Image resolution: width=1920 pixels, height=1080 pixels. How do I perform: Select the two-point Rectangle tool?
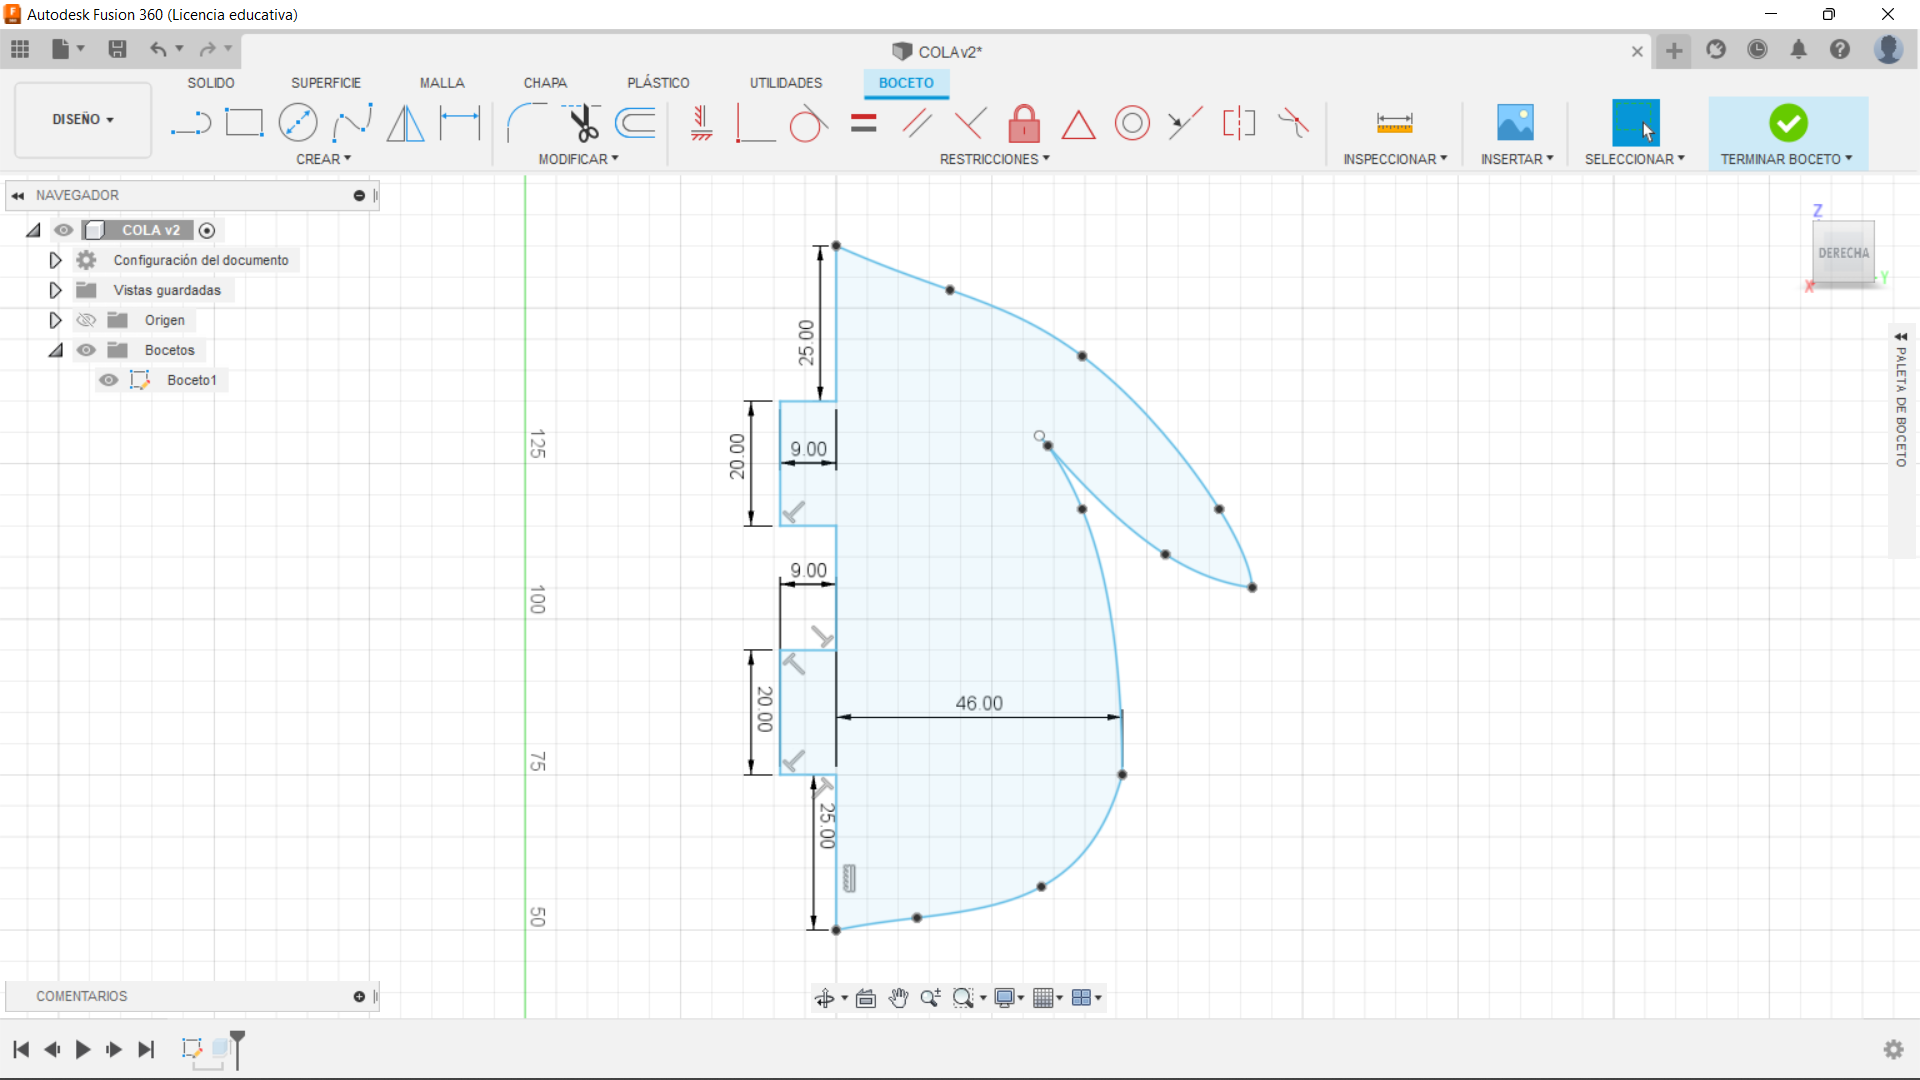click(244, 124)
